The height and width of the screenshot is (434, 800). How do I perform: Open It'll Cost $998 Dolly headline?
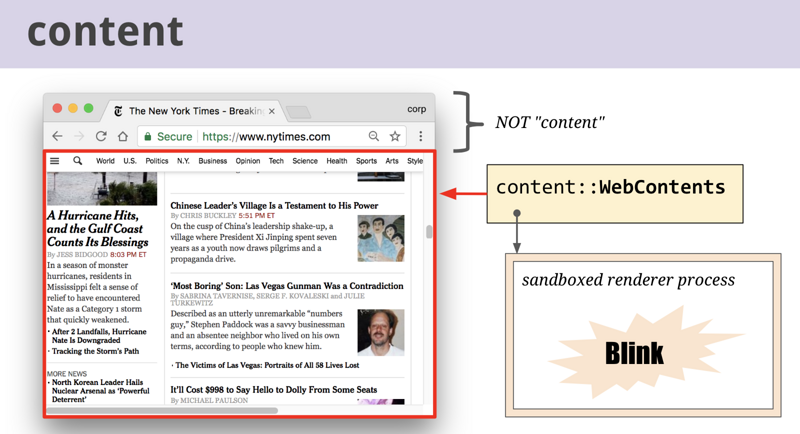coord(273,390)
